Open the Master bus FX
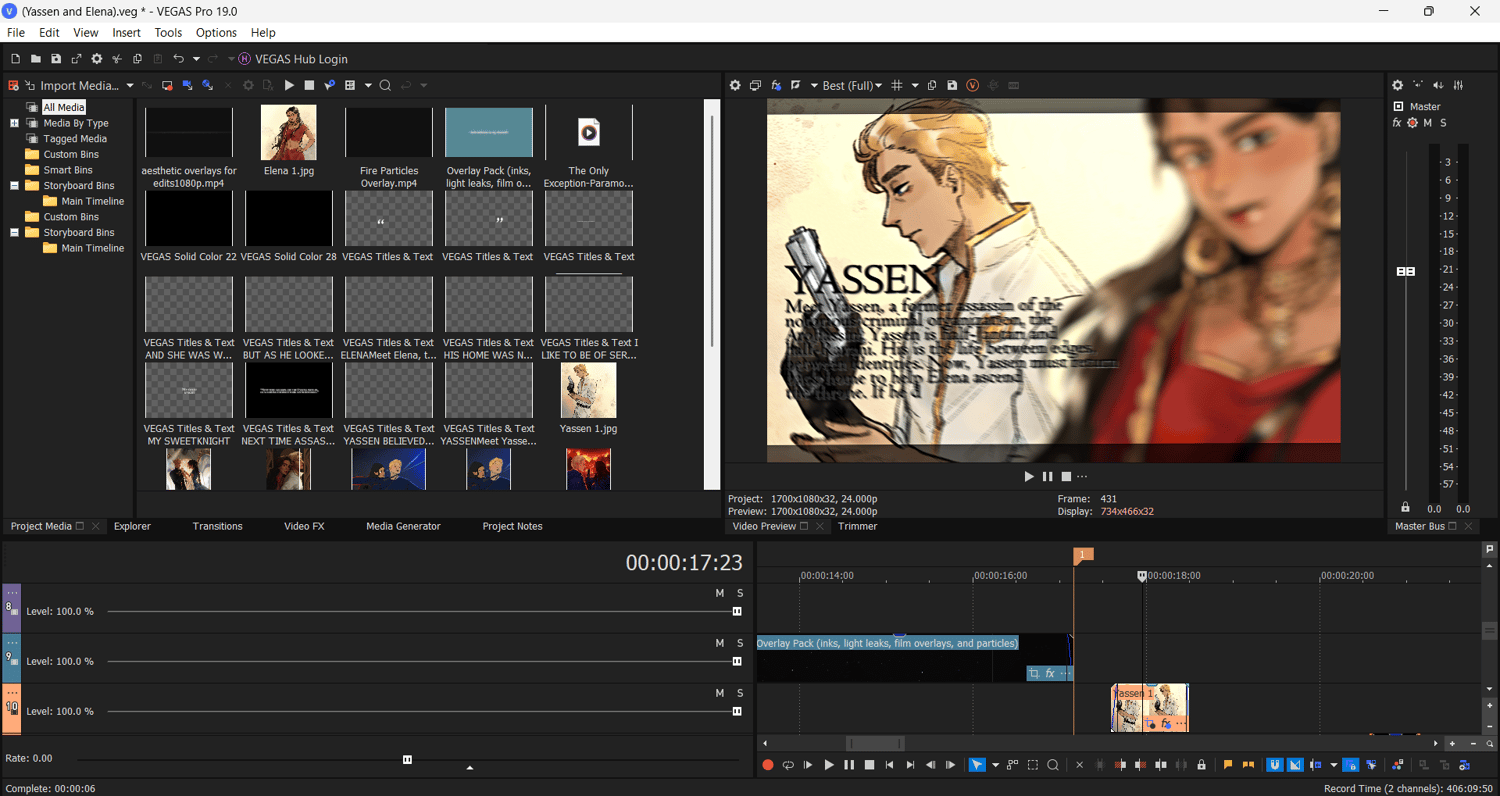1500x796 pixels. (x=1397, y=123)
